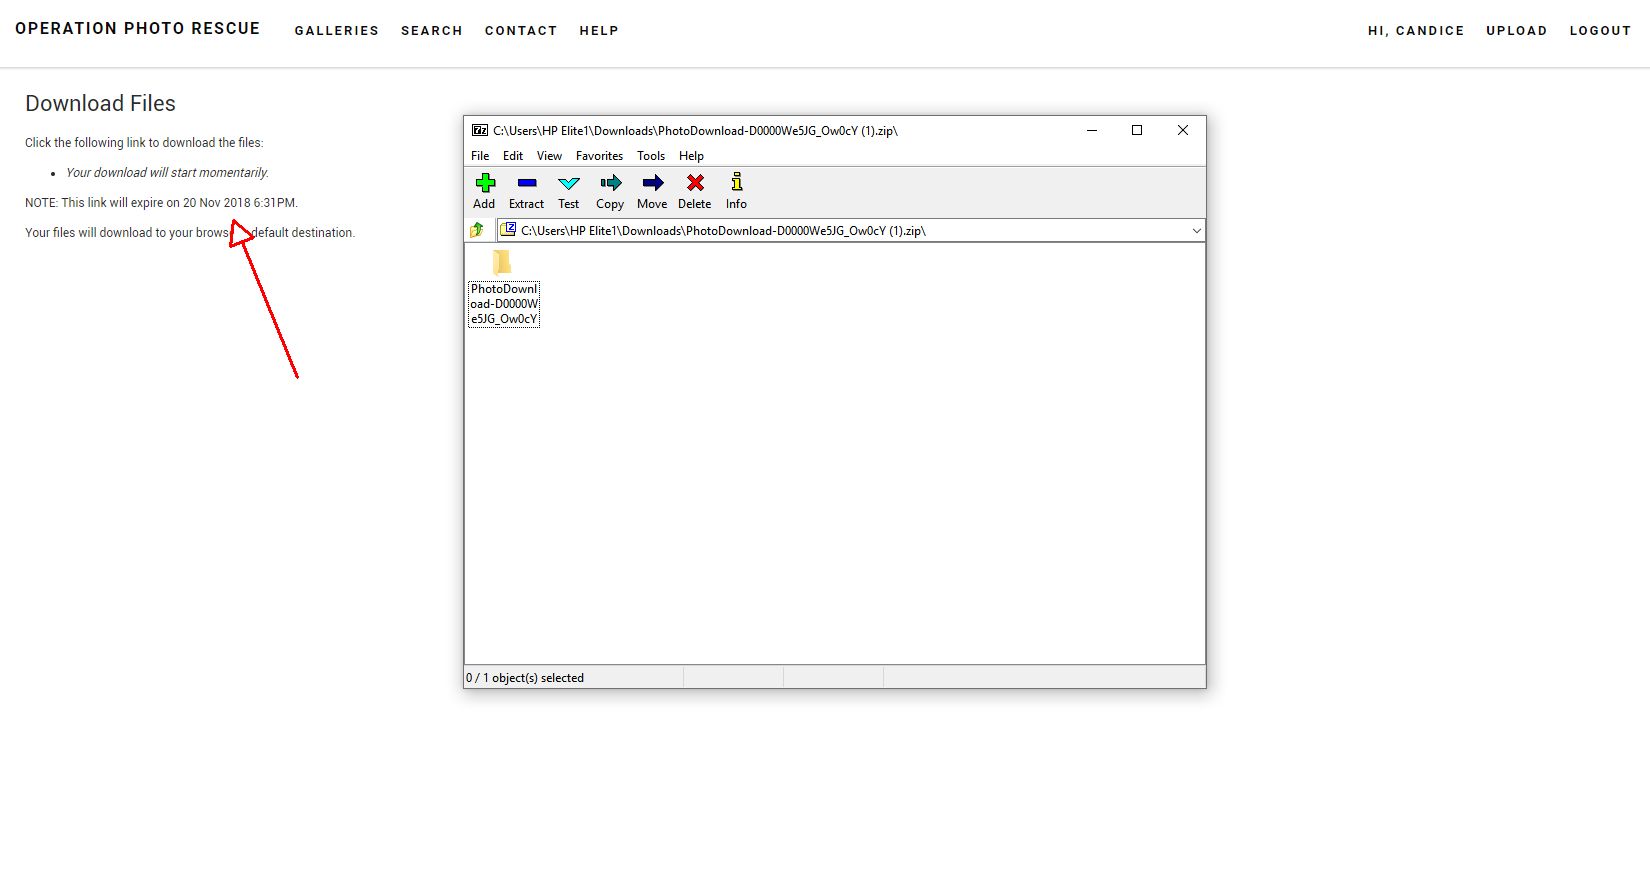Click 'Click the following link to download' text
This screenshot has width=1650, height=874.
coord(144,143)
